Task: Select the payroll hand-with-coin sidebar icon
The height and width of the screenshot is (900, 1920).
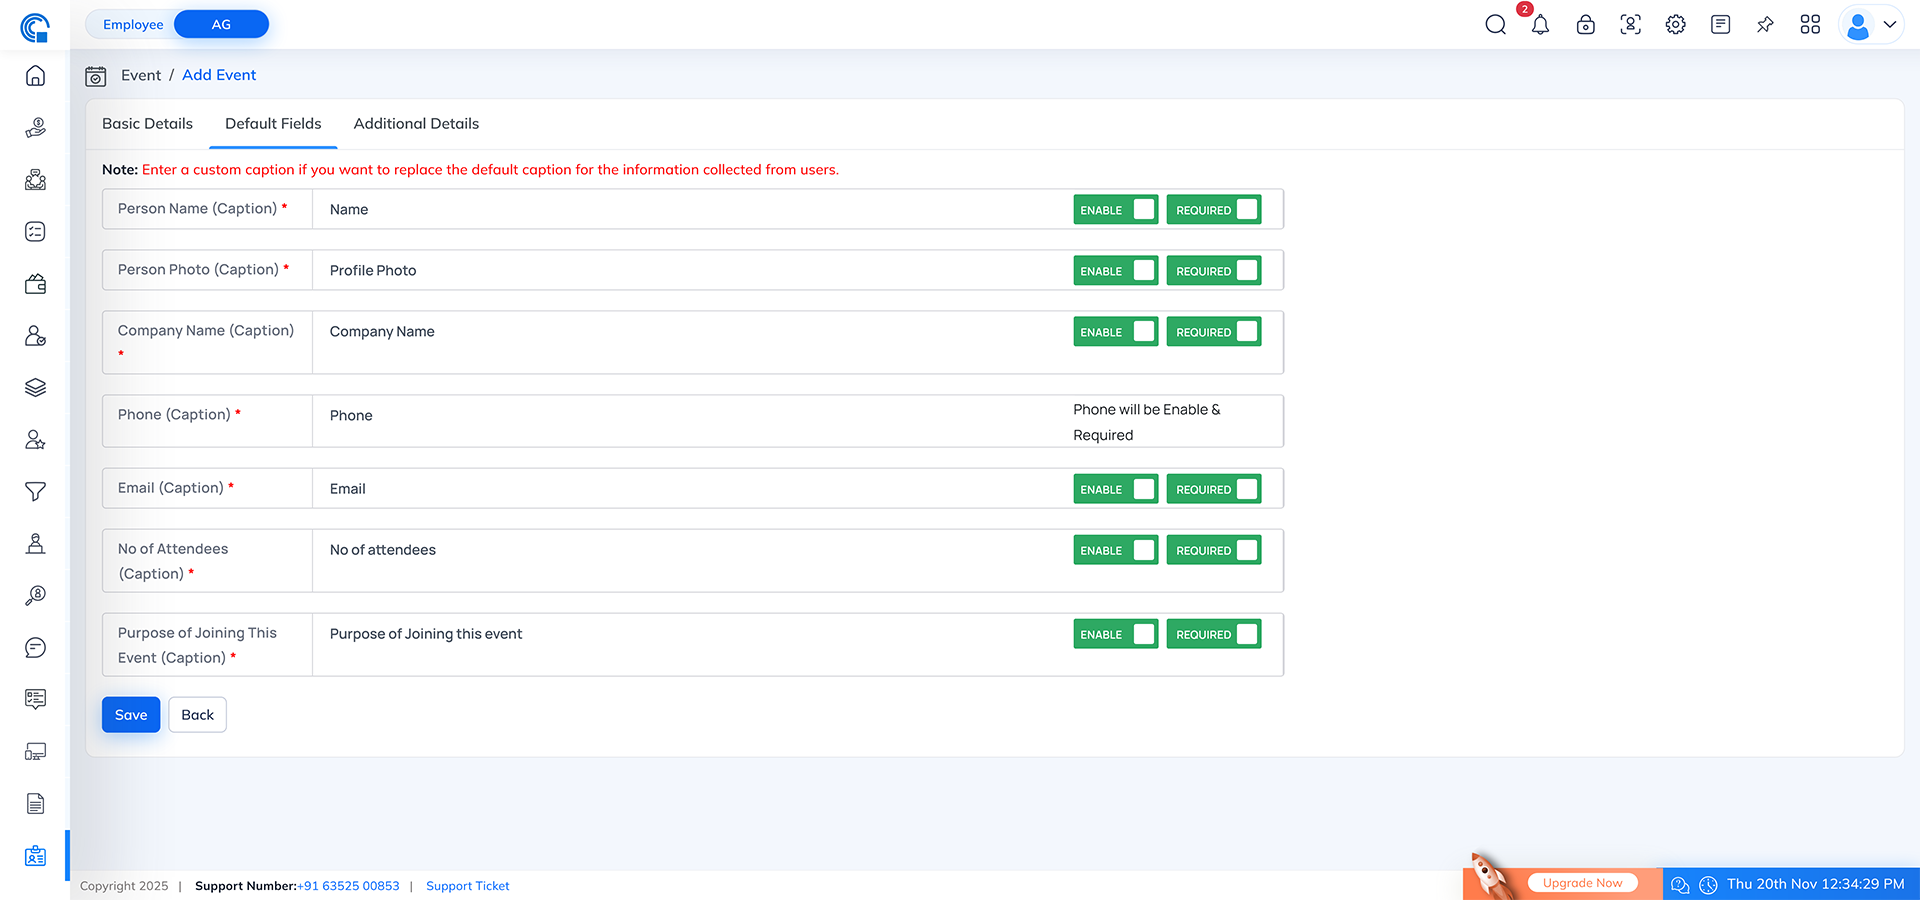Action: click(35, 127)
